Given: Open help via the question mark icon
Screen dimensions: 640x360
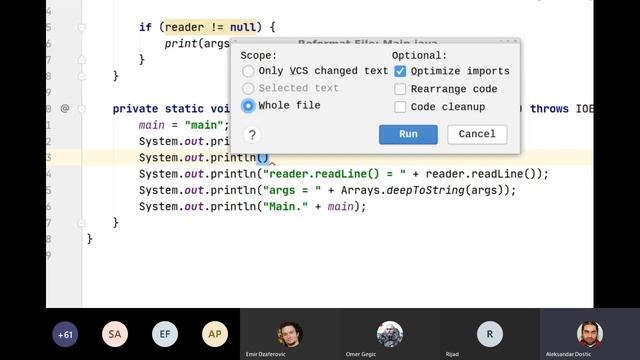Looking at the screenshot, I should point(252,135).
